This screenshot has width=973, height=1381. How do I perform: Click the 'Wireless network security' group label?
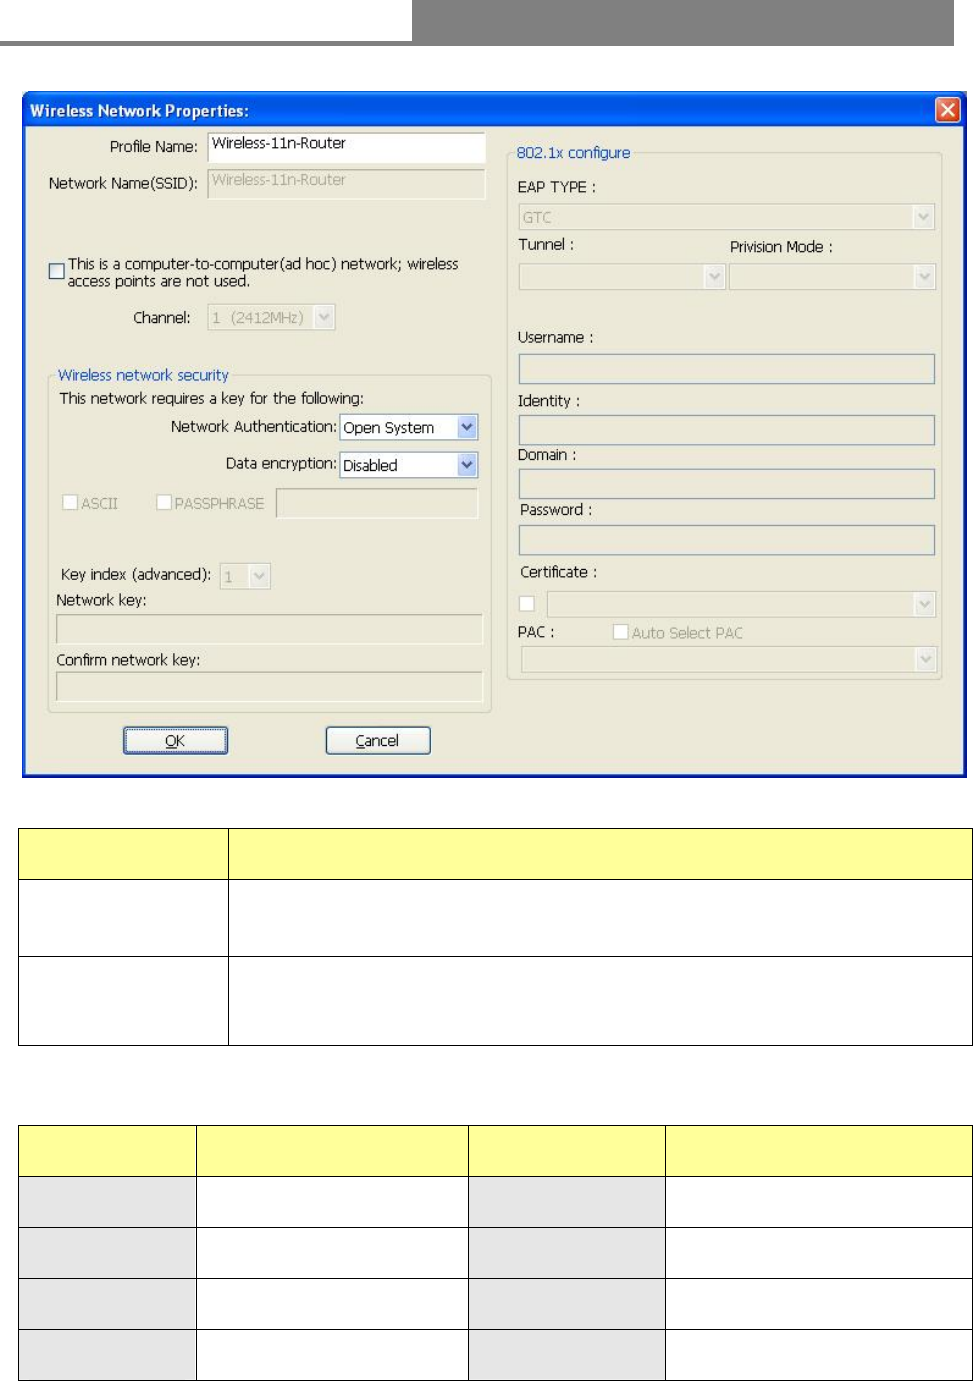[143, 375]
